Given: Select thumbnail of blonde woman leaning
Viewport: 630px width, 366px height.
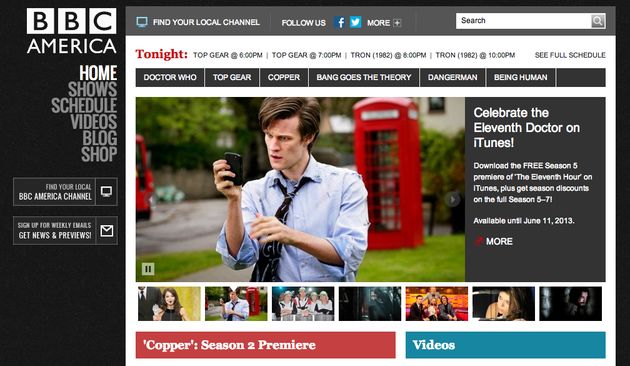Looking at the screenshot, I should (x=503, y=304).
